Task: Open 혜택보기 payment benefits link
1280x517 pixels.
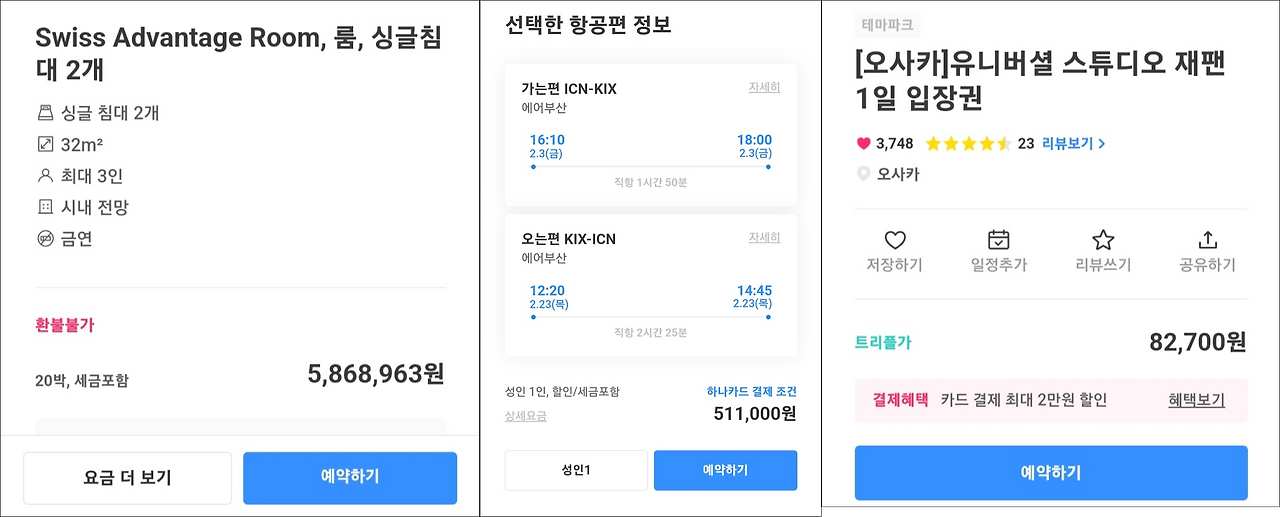Action: click(1196, 400)
